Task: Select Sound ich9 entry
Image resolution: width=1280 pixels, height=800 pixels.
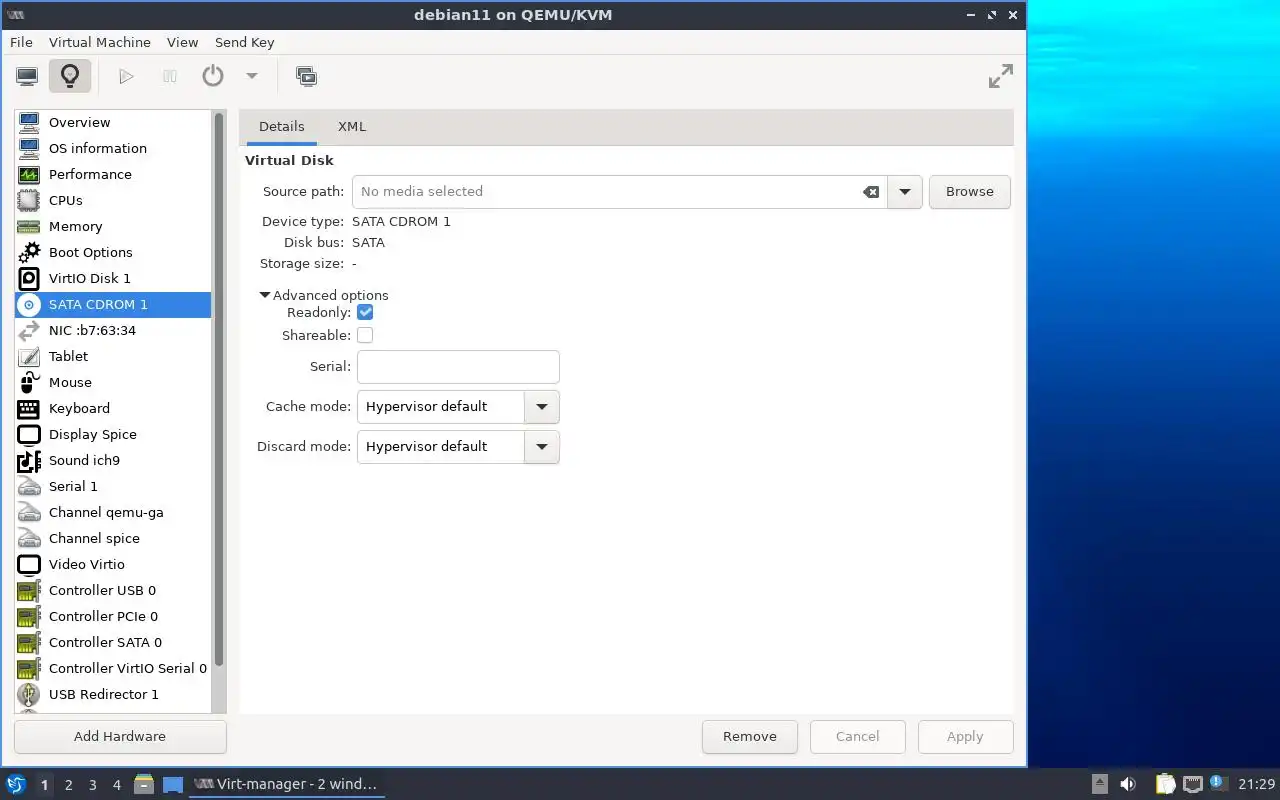Action: pyautogui.click(x=113, y=460)
